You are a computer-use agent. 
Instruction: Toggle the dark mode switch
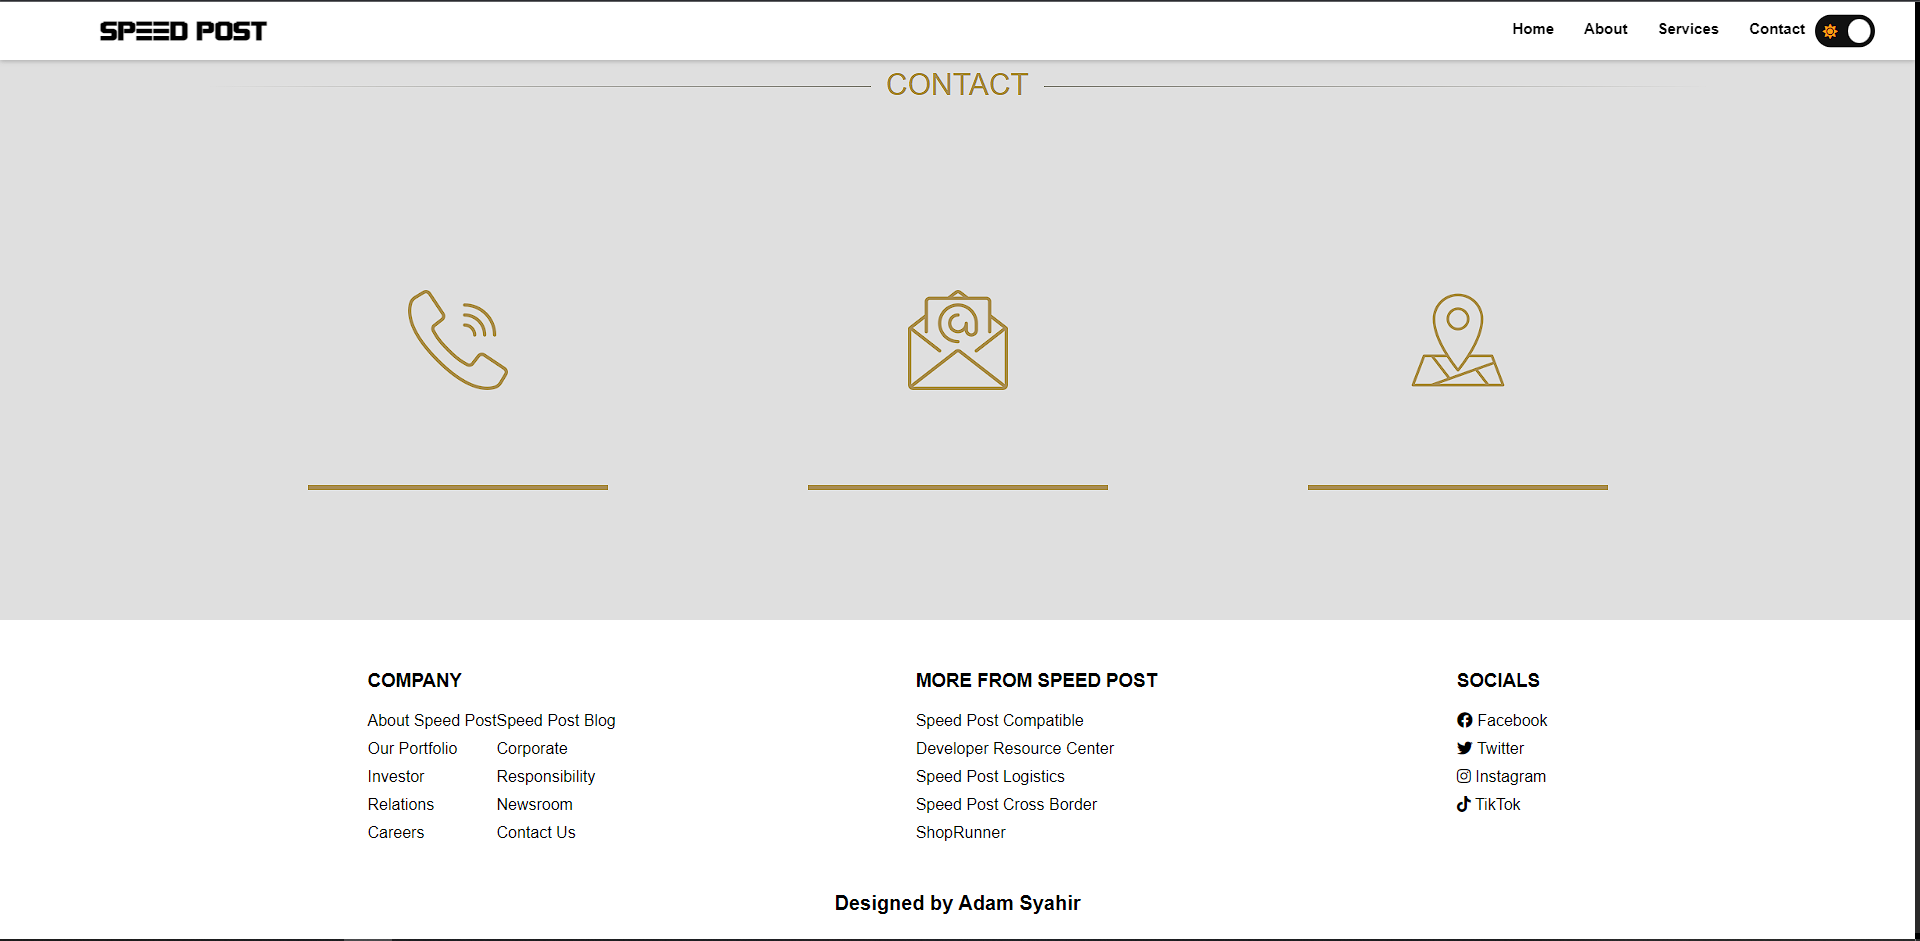coord(1844,31)
